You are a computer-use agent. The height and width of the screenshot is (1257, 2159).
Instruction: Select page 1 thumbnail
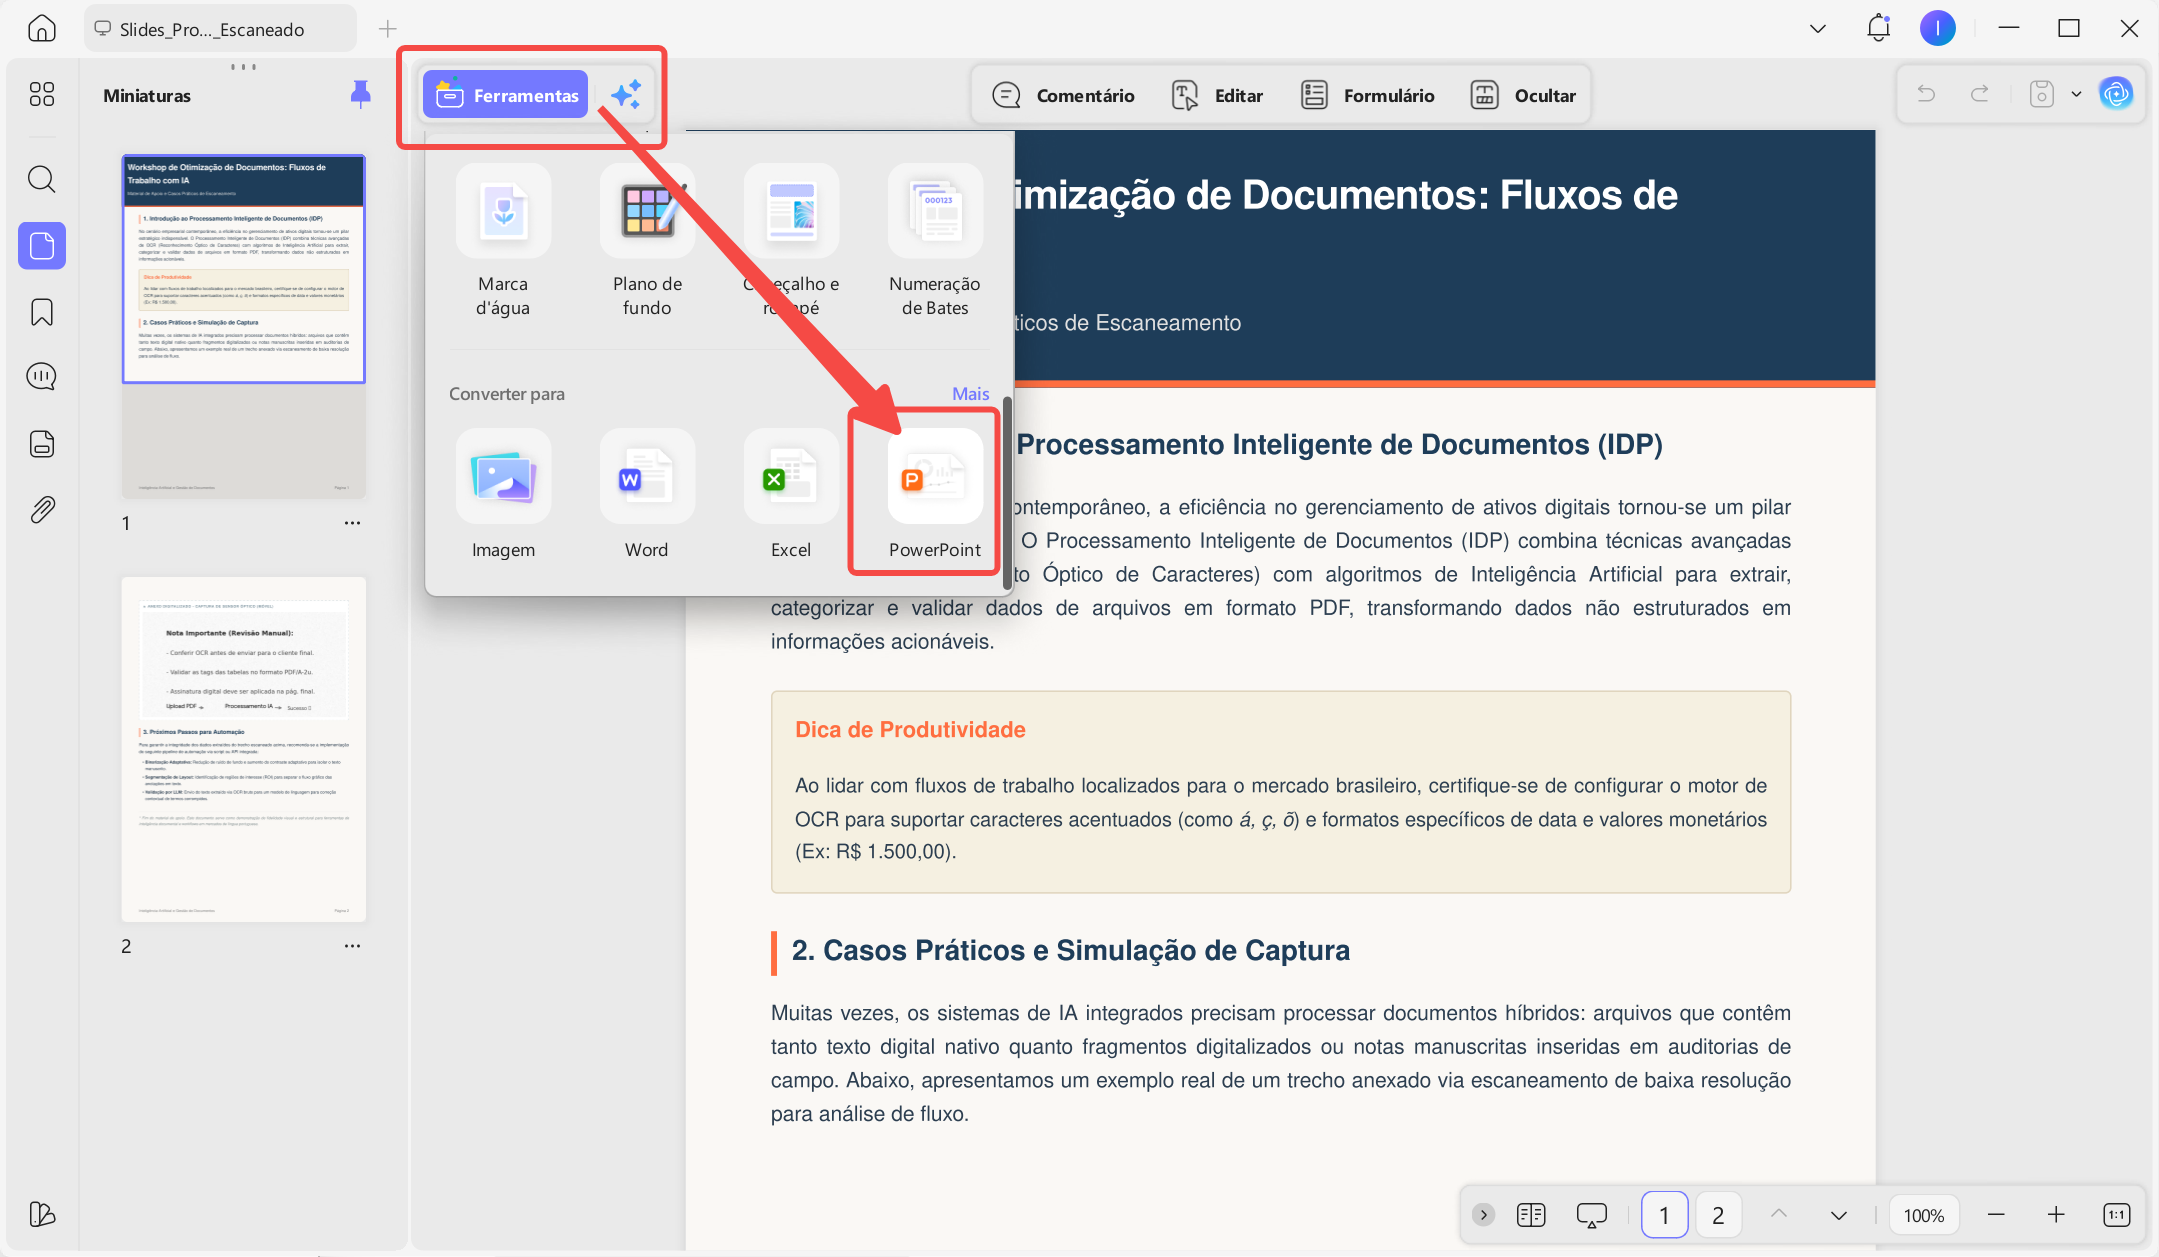[x=244, y=326]
